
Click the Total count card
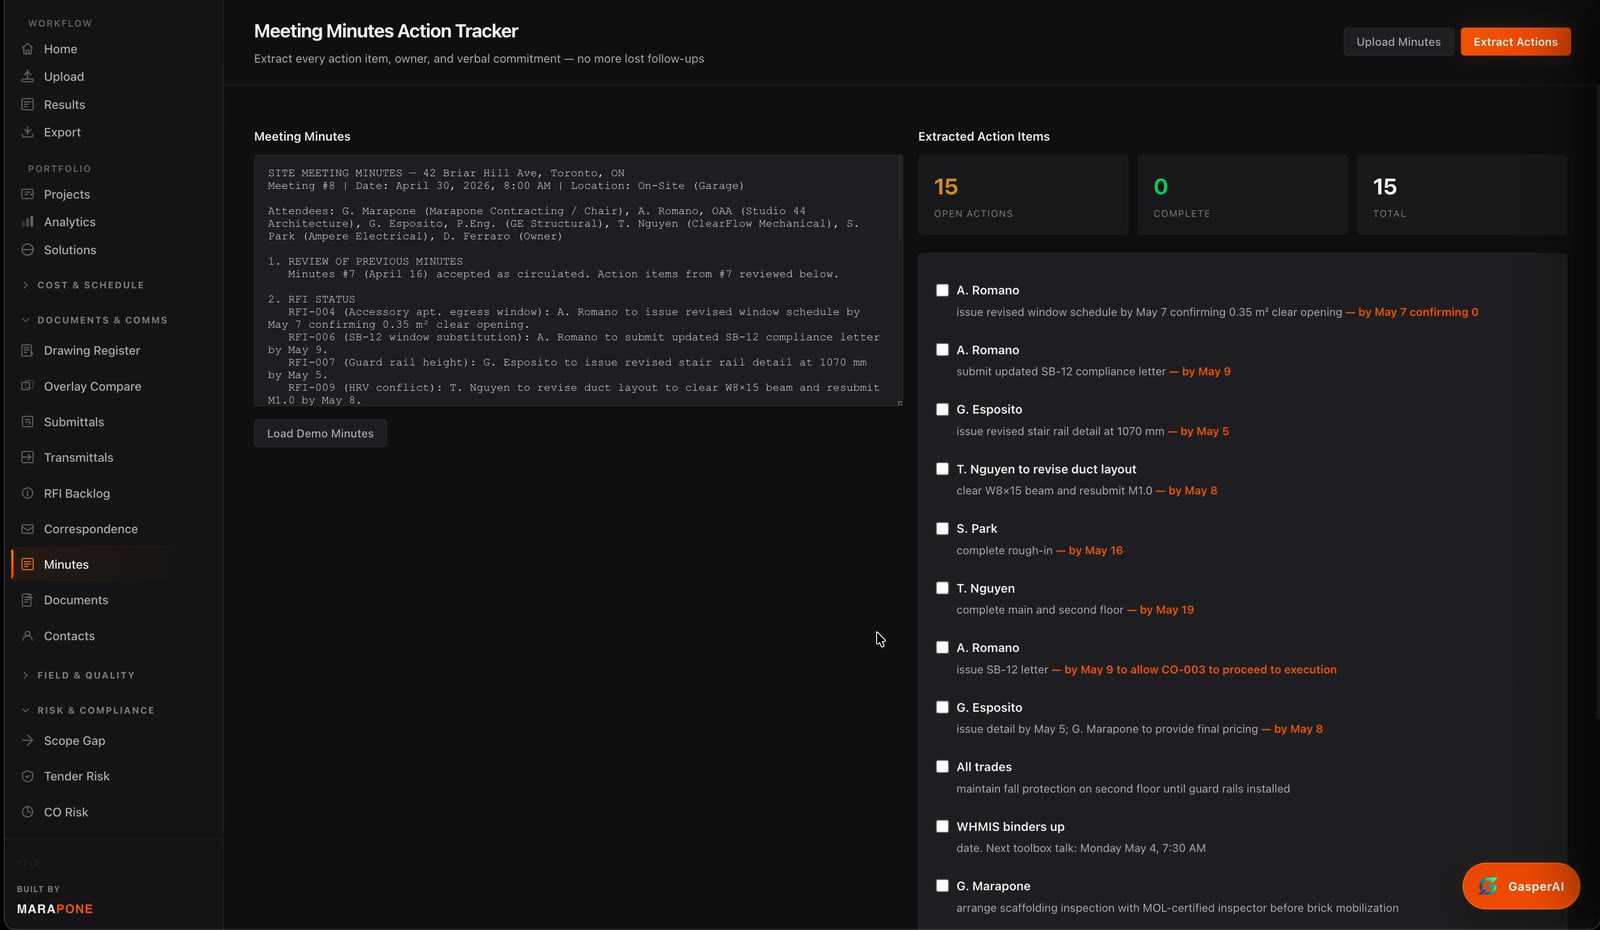click(1462, 195)
